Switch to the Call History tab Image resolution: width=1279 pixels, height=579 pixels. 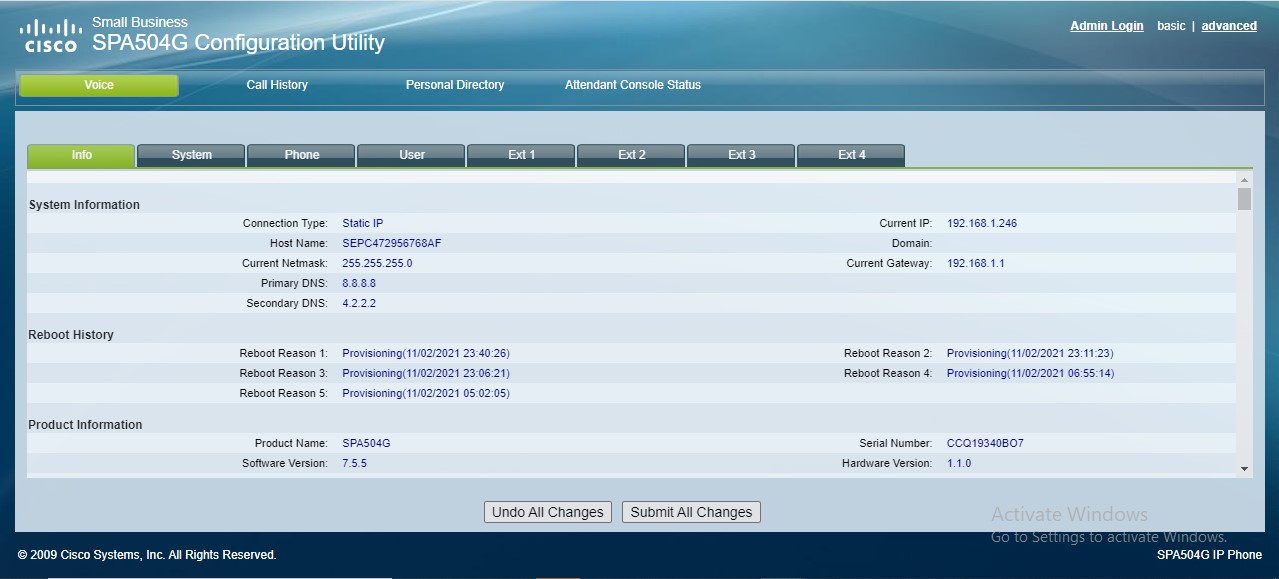(277, 85)
